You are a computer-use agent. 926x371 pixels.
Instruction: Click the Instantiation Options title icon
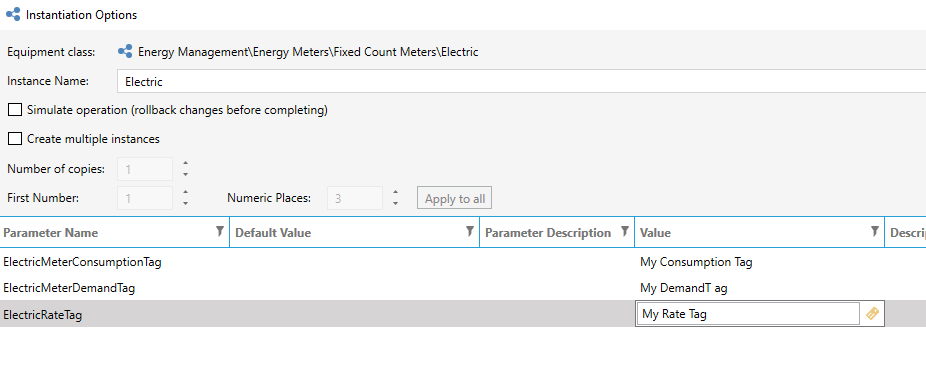click(13, 15)
